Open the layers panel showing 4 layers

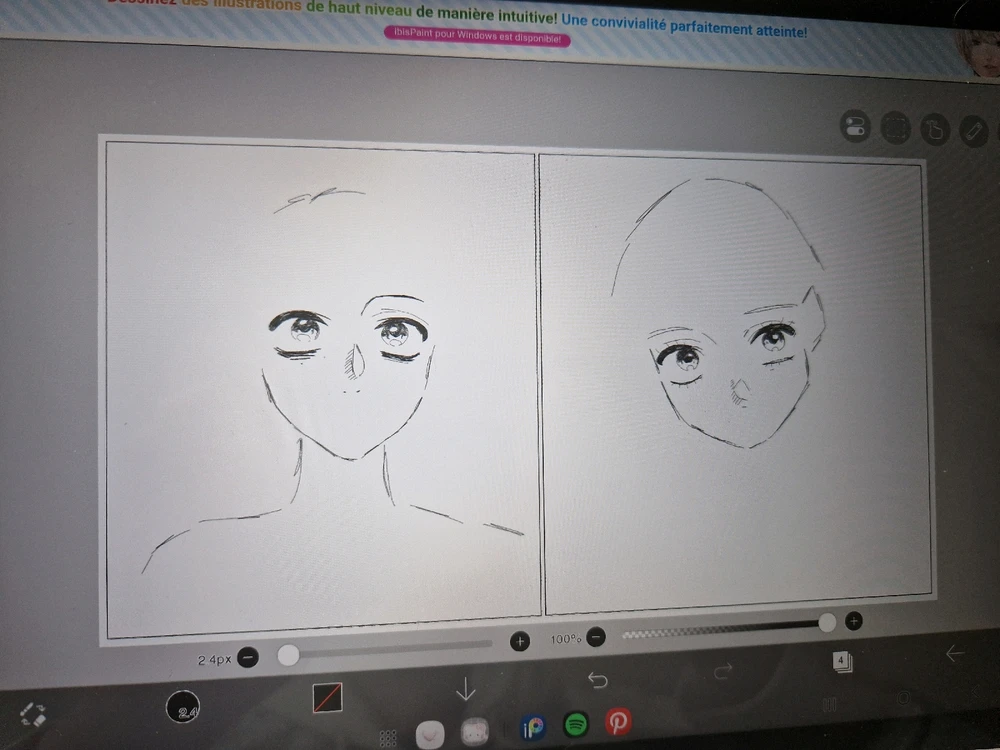[842, 661]
